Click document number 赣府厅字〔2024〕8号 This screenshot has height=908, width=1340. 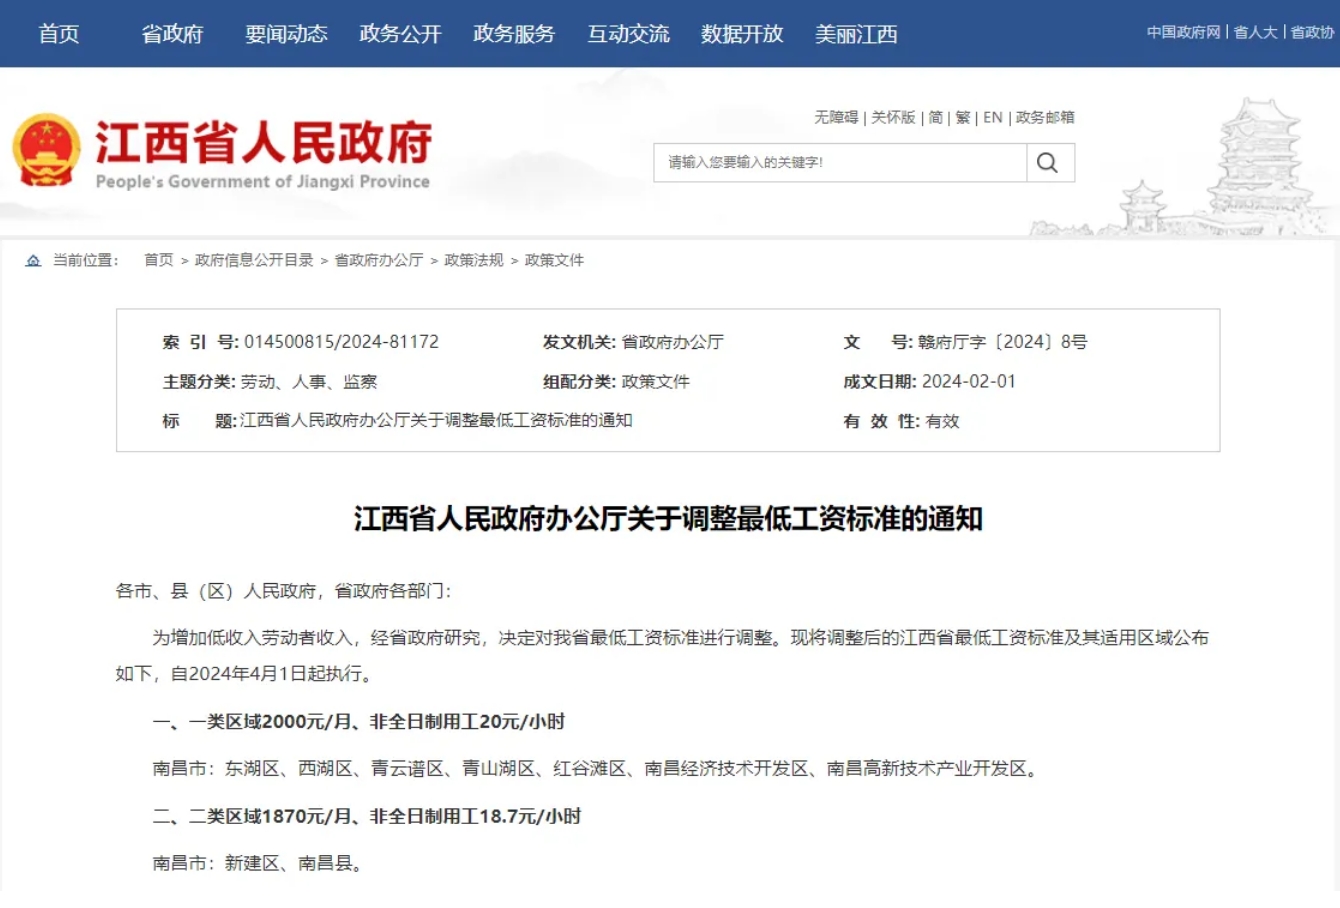tap(1003, 342)
